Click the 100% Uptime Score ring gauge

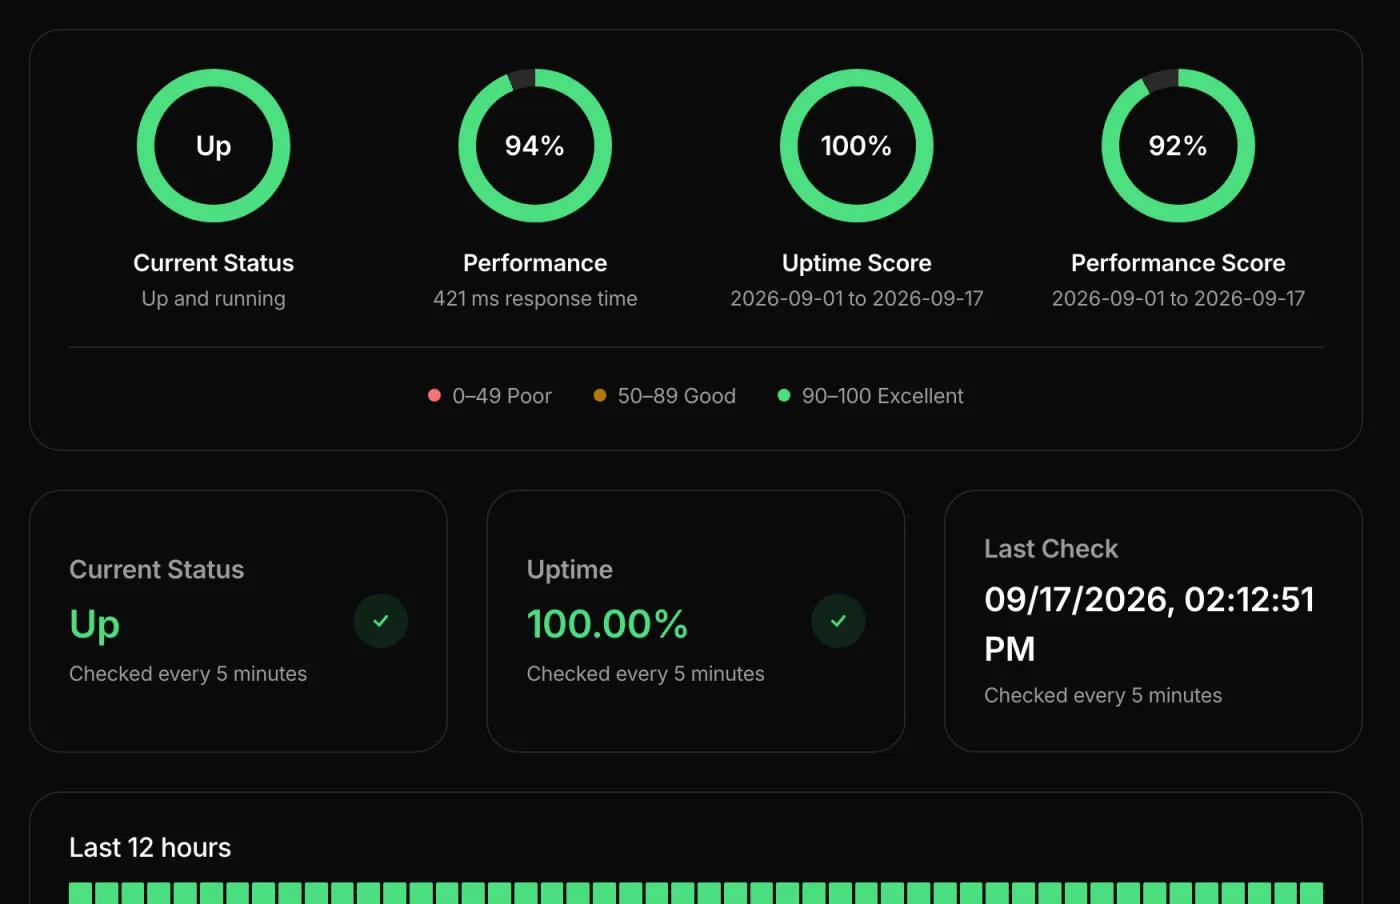click(x=857, y=146)
